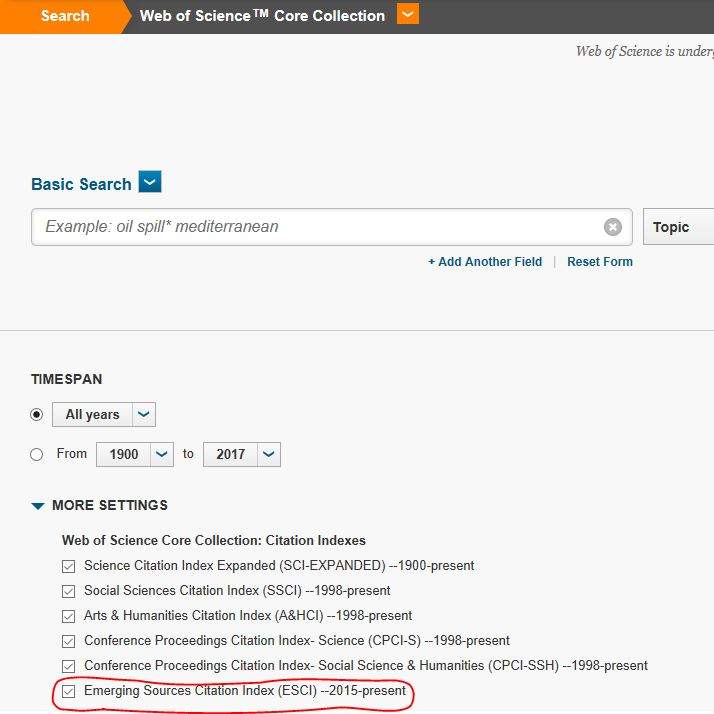The height and width of the screenshot is (714, 714).
Task: Uncheck Emerging Sources Citation Index checkbox
Action: pyautogui.click(x=68, y=691)
